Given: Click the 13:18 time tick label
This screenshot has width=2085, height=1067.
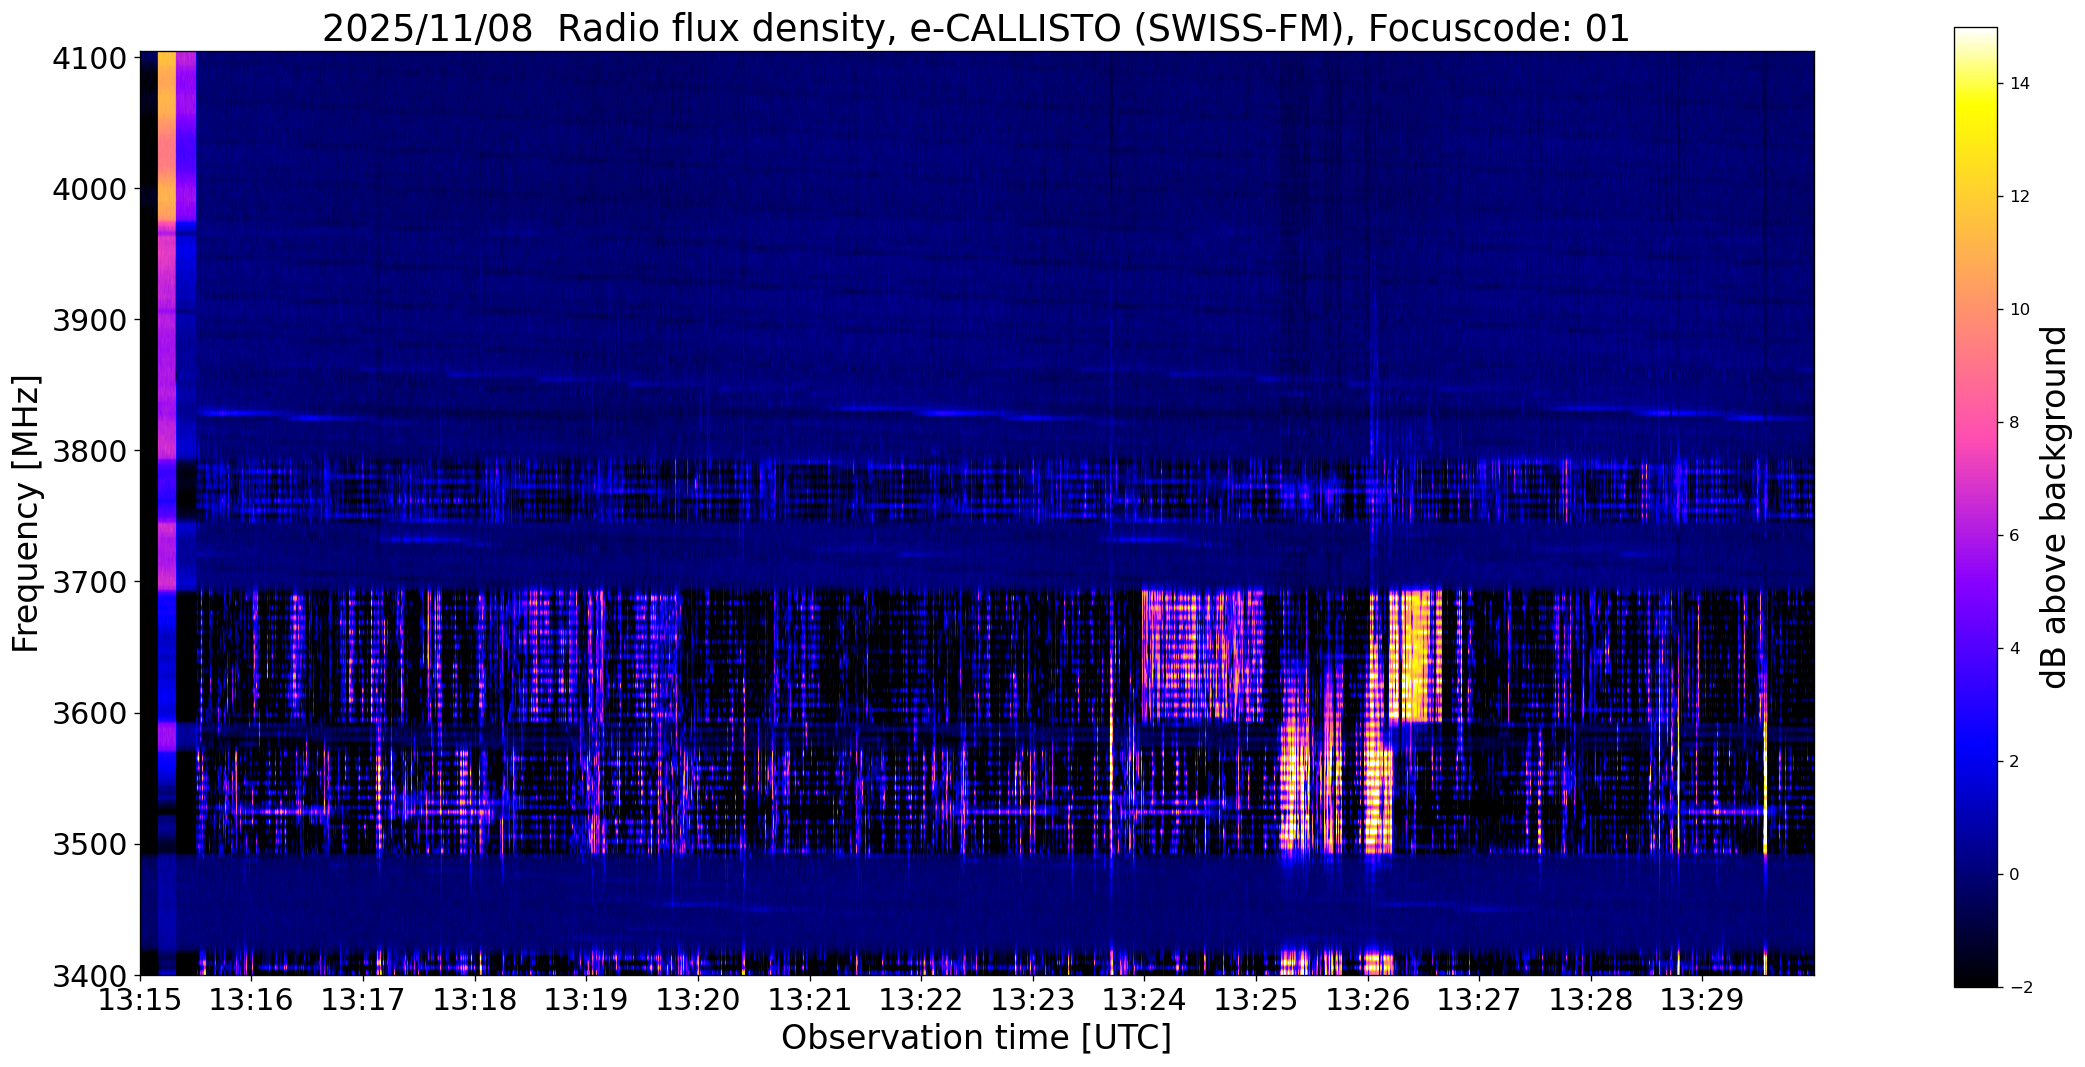Looking at the screenshot, I should pos(475,1000).
